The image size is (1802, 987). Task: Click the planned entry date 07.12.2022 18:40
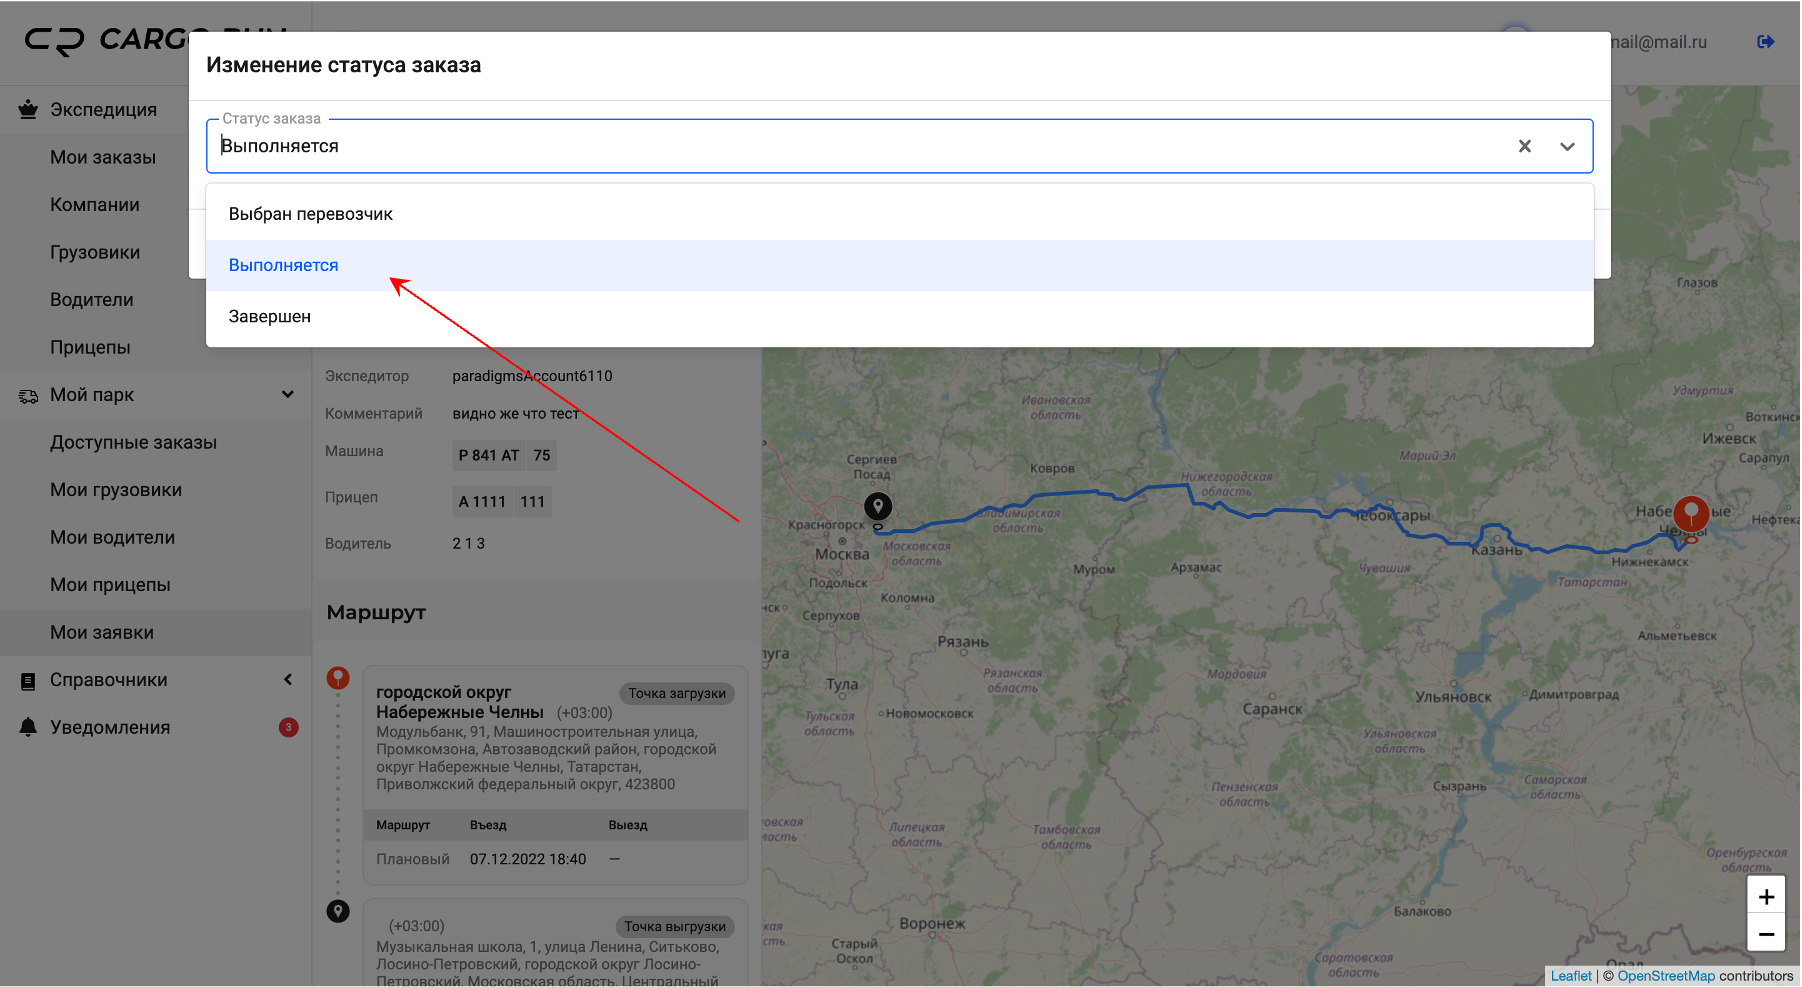(528, 859)
